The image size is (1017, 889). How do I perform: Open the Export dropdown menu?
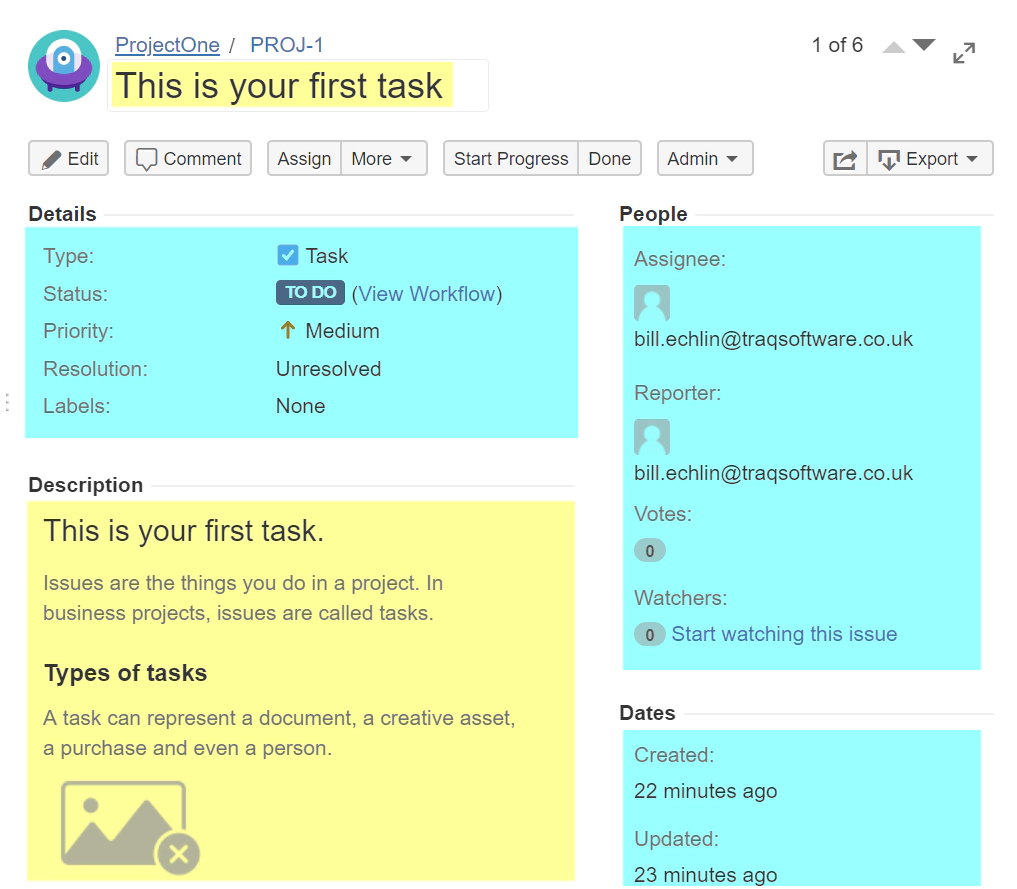click(930, 159)
